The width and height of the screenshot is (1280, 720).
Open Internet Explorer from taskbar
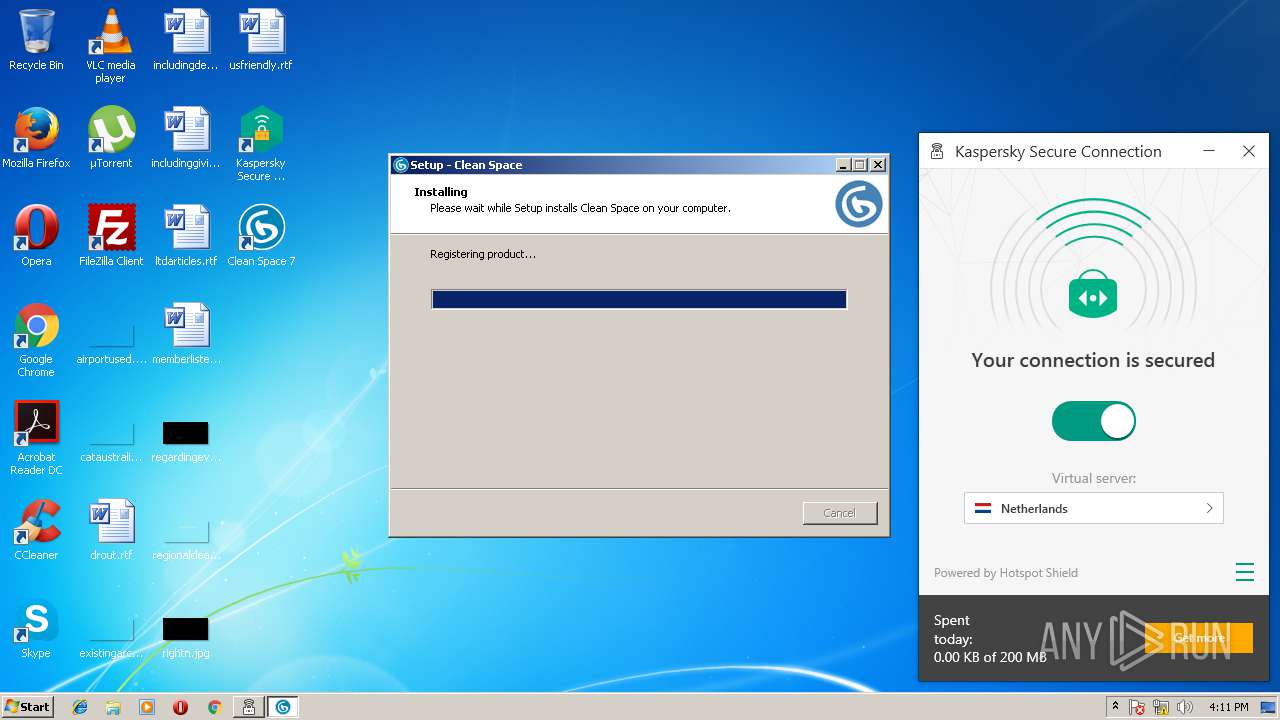pyautogui.click(x=80, y=707)
